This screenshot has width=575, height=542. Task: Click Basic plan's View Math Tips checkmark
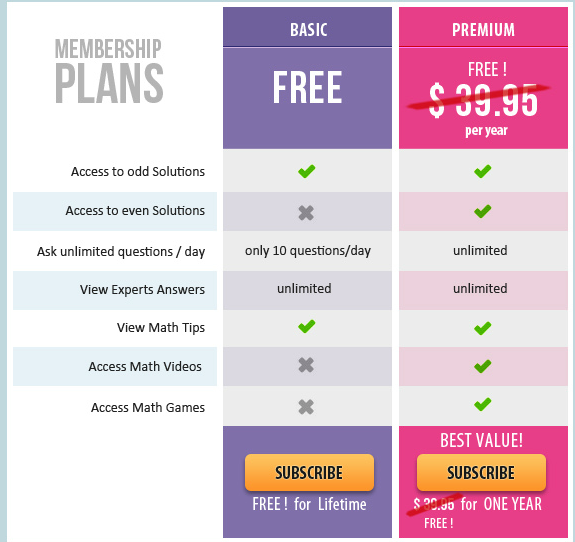point(307,326)
